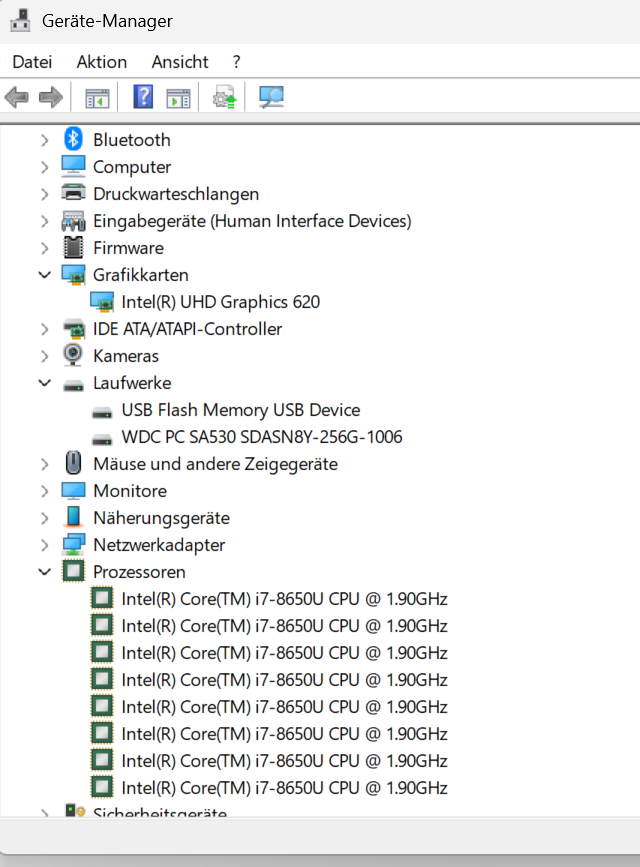This screenshot has width=640, height=867.
Task: Open the ? help menu
Action: click(237, 62)
